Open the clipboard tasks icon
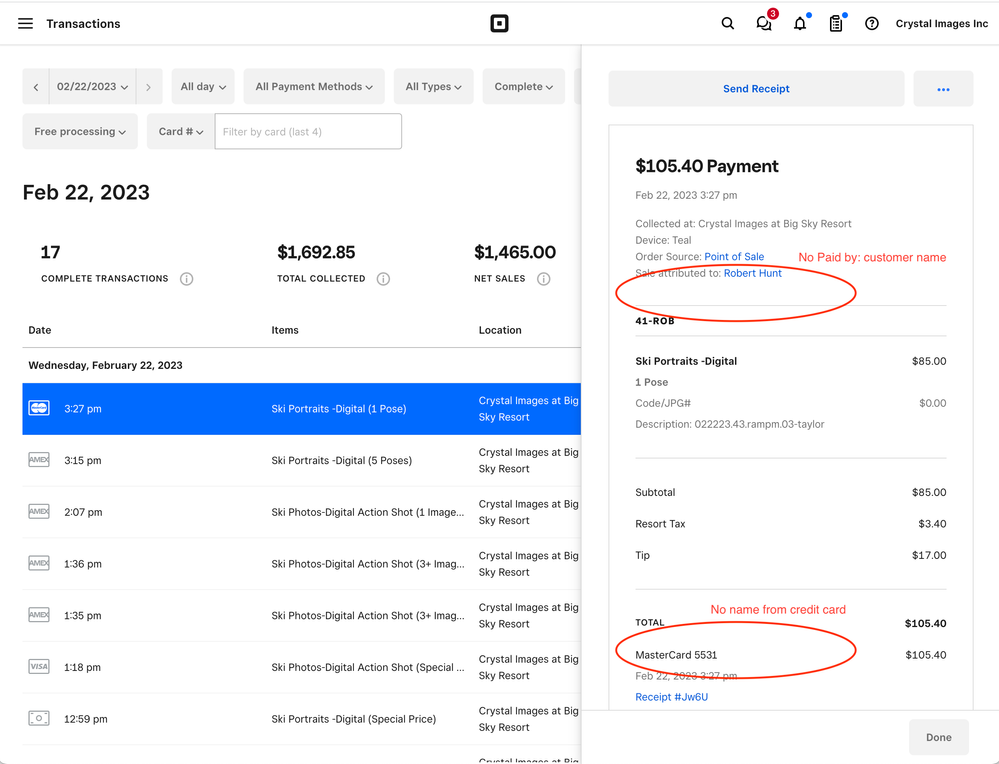 click(x=836, y=24)
